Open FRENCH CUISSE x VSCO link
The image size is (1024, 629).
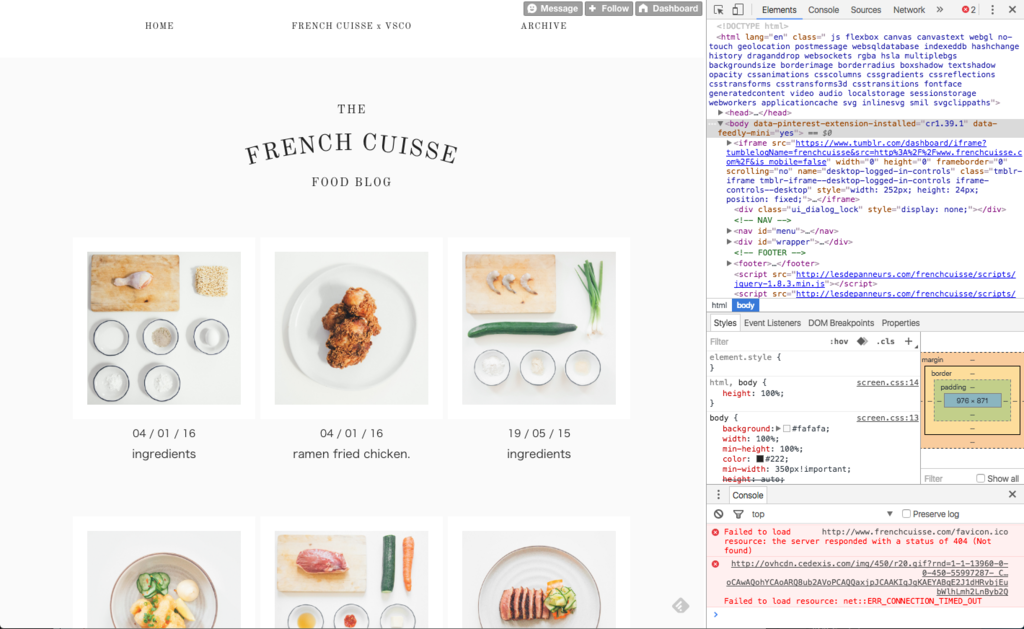(x=351, y=26)
